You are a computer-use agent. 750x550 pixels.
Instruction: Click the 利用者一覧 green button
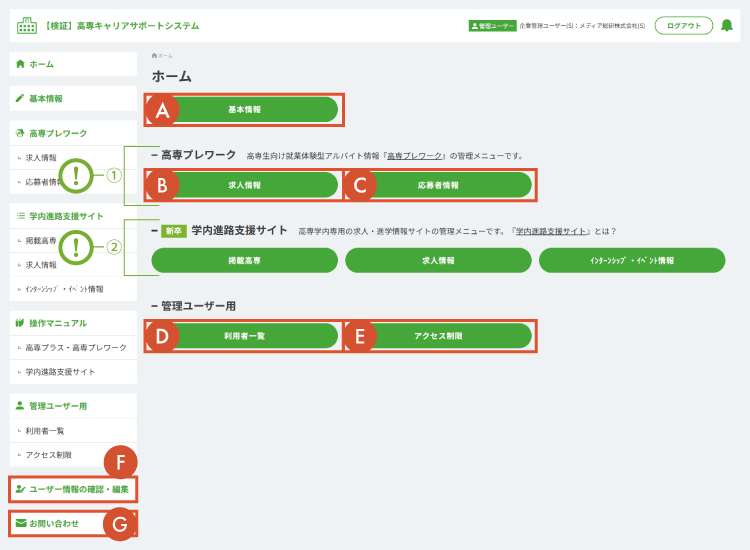tap(245, 336)
